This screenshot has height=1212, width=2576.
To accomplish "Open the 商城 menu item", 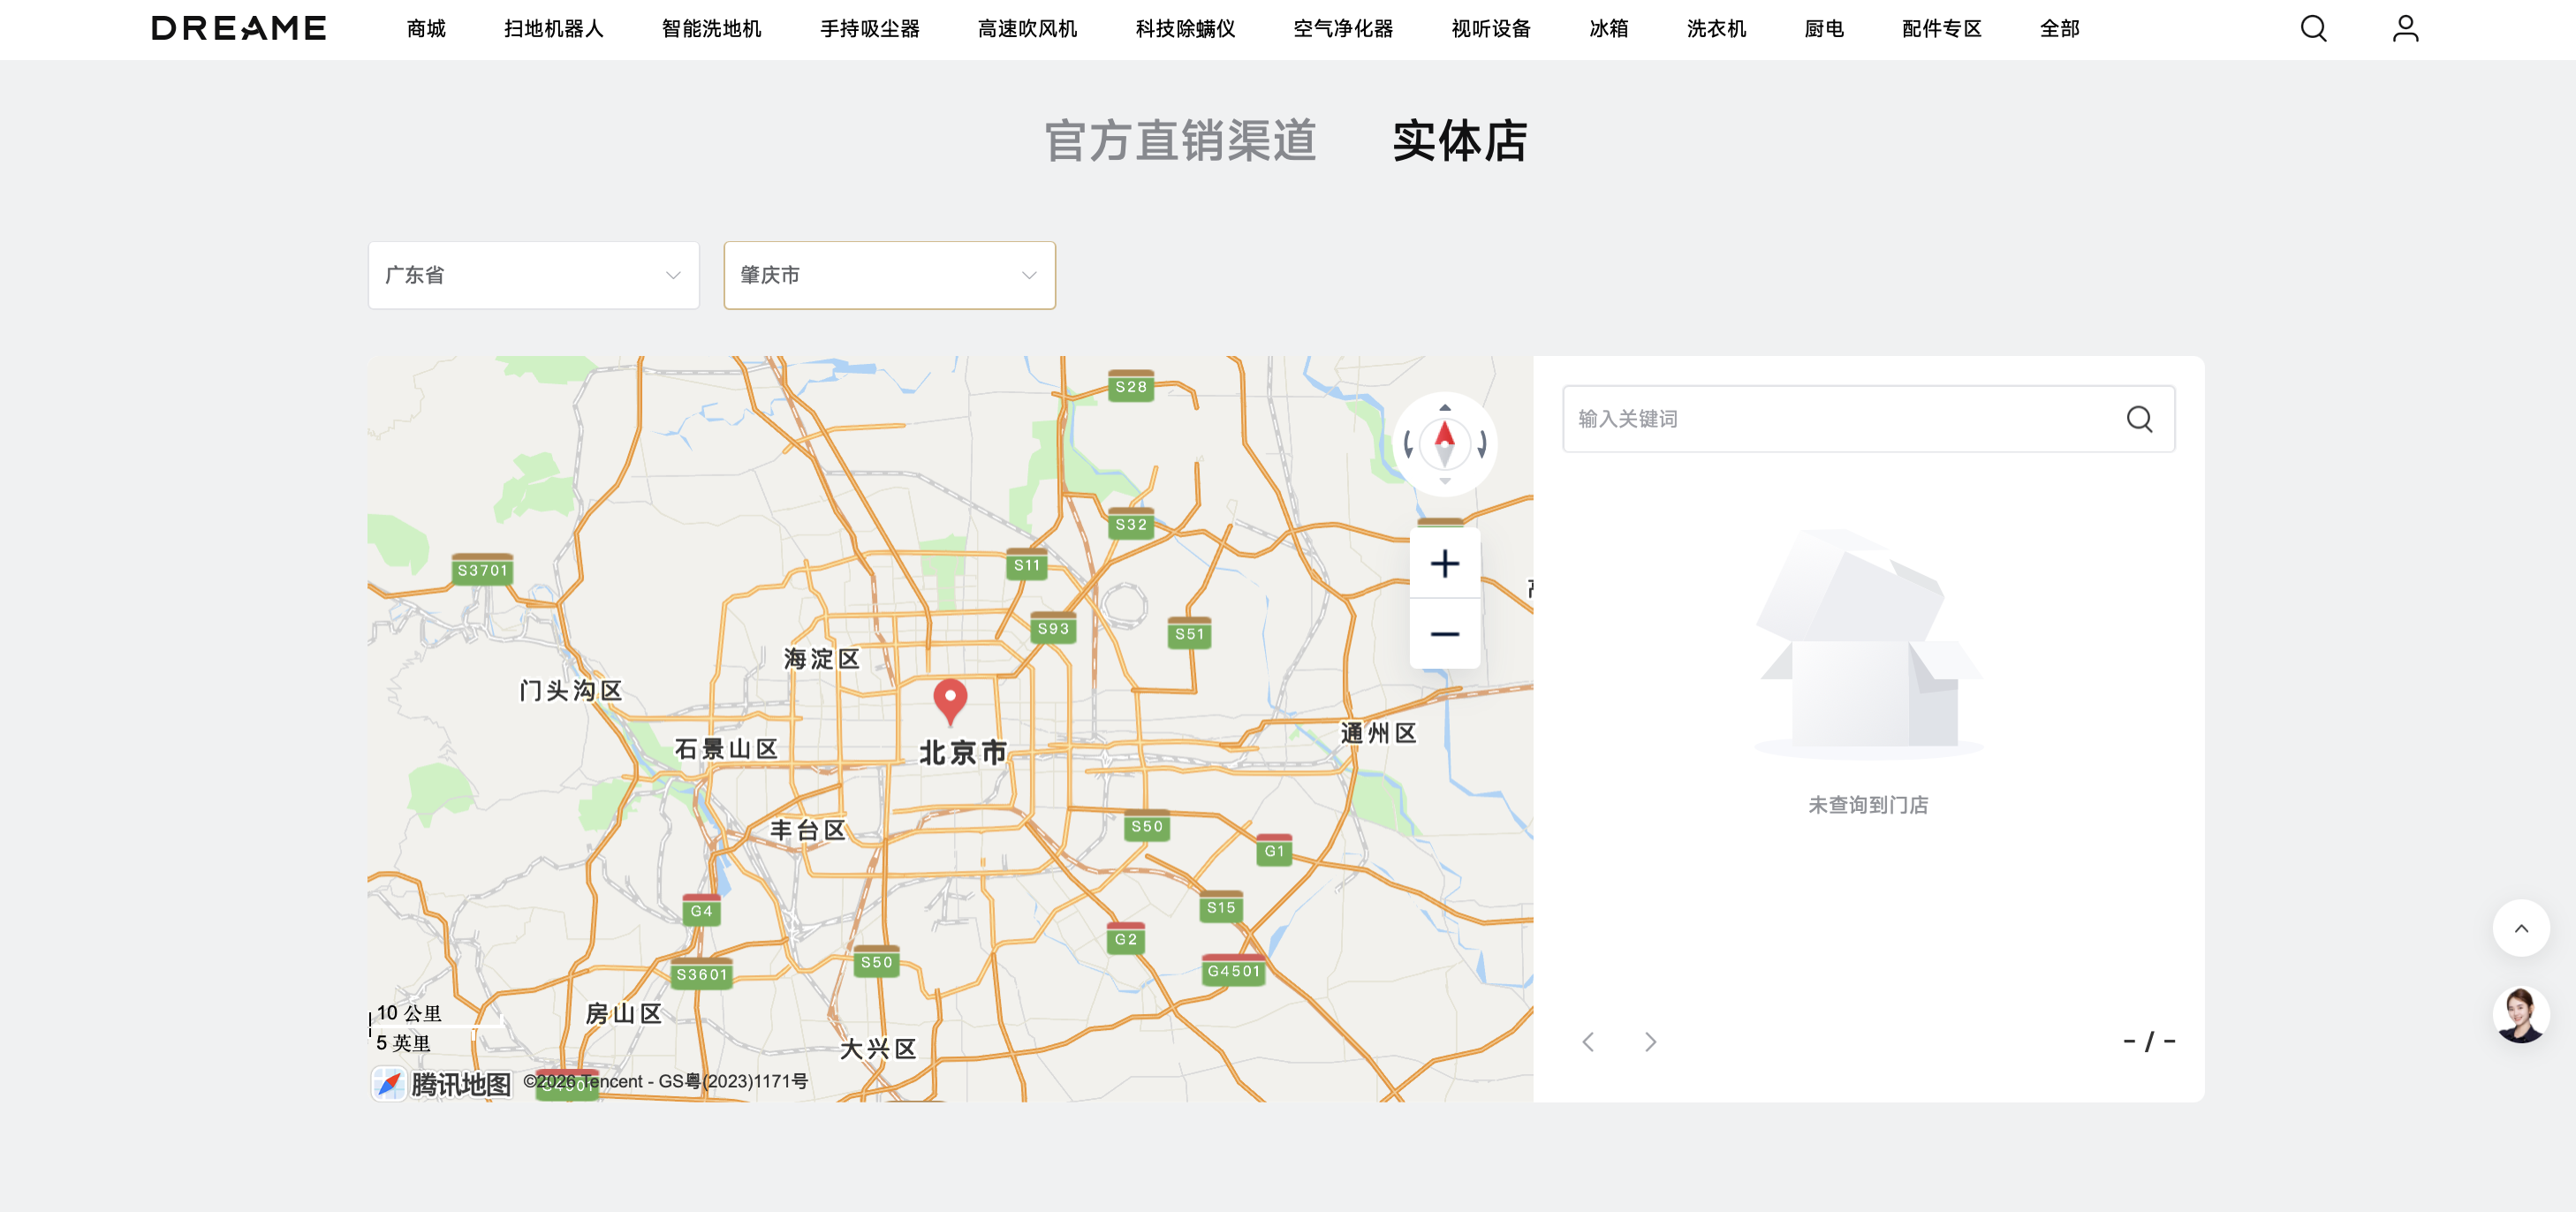I will (x=425, y=29).
